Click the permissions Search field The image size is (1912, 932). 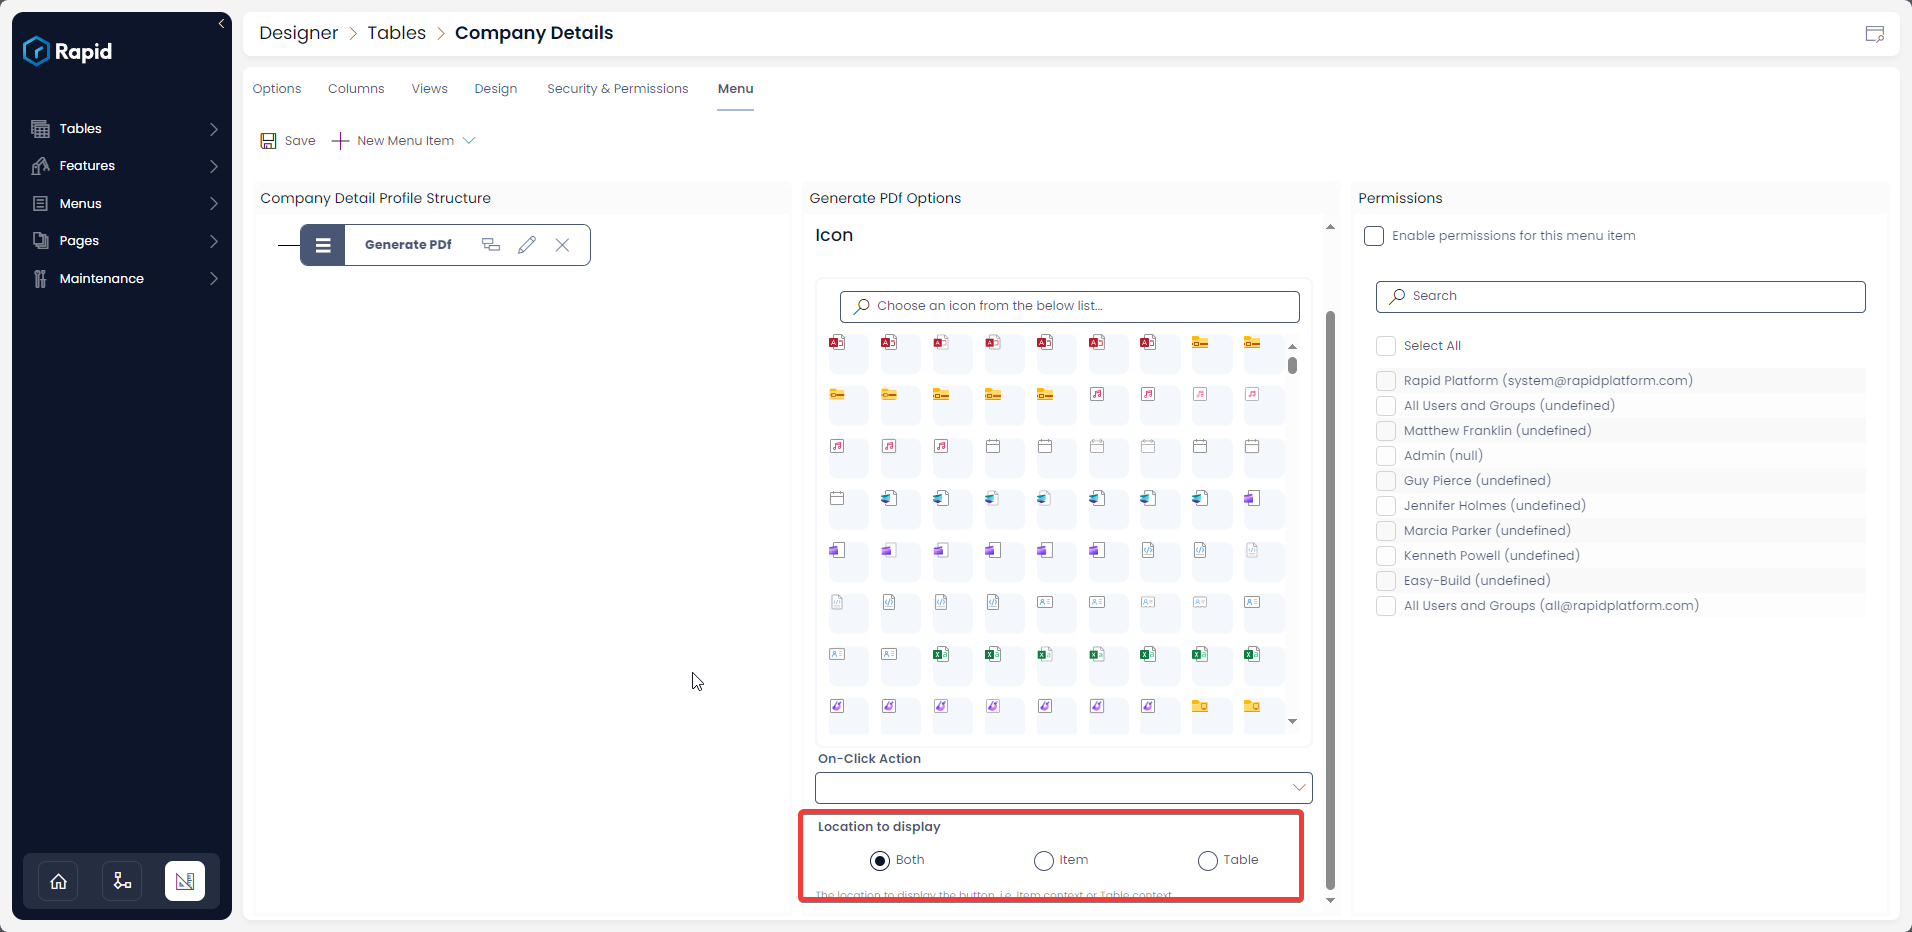[1620, 296]
